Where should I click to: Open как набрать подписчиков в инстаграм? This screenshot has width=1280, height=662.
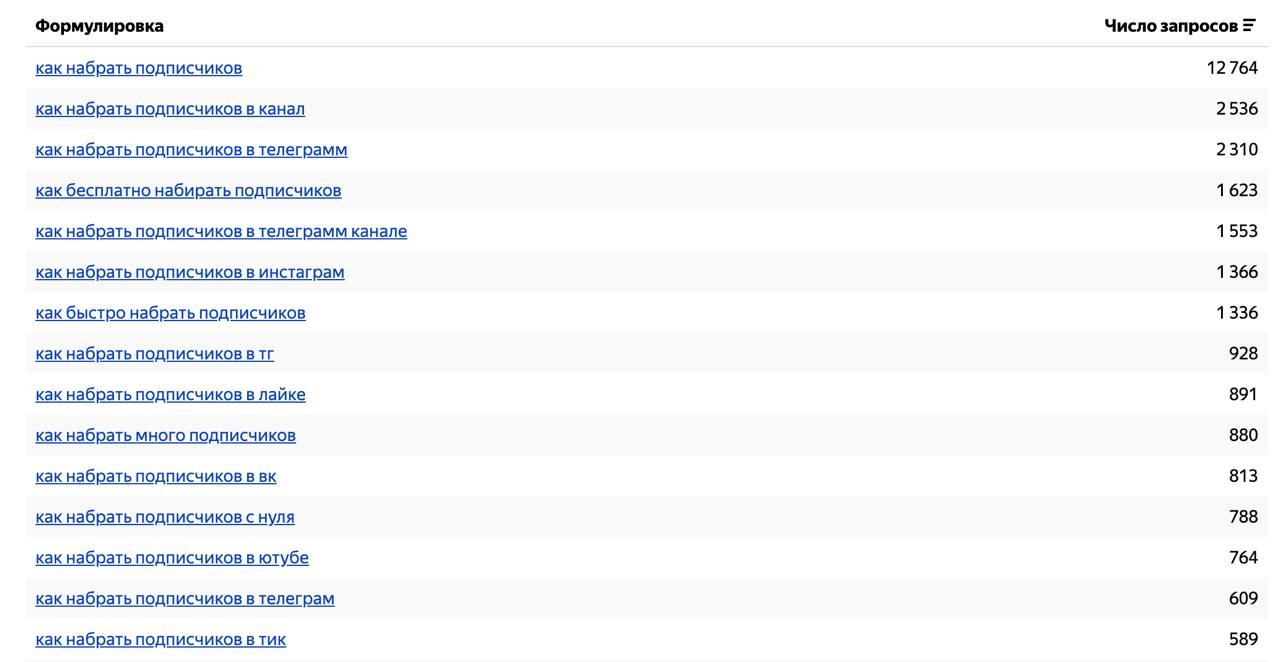[190, 272]
